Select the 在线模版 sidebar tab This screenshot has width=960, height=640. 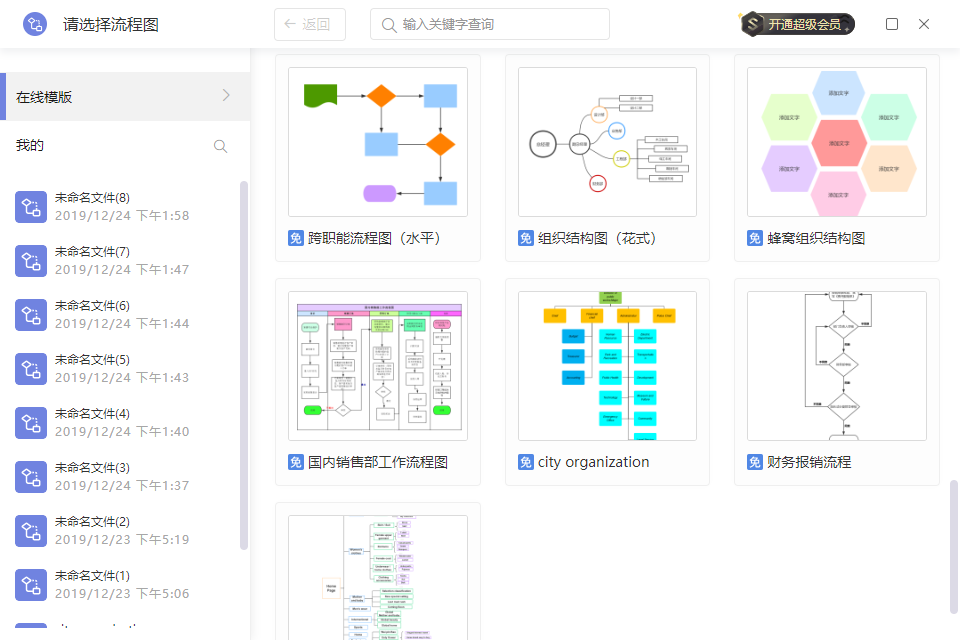(125, 97)
